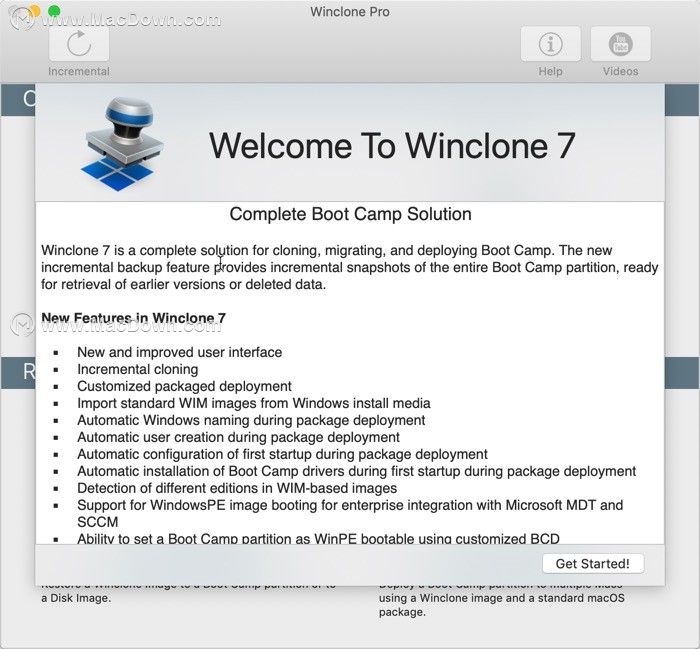
Task: Open the Videos YouTube icon
Action: (x=621, y=44)
